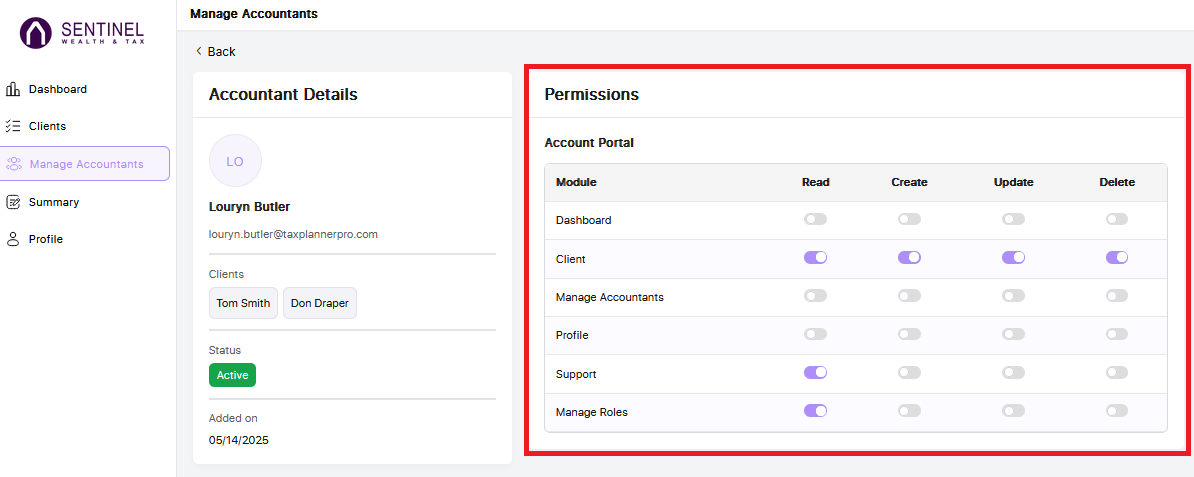Click the green Active status badge

[232, 375]
